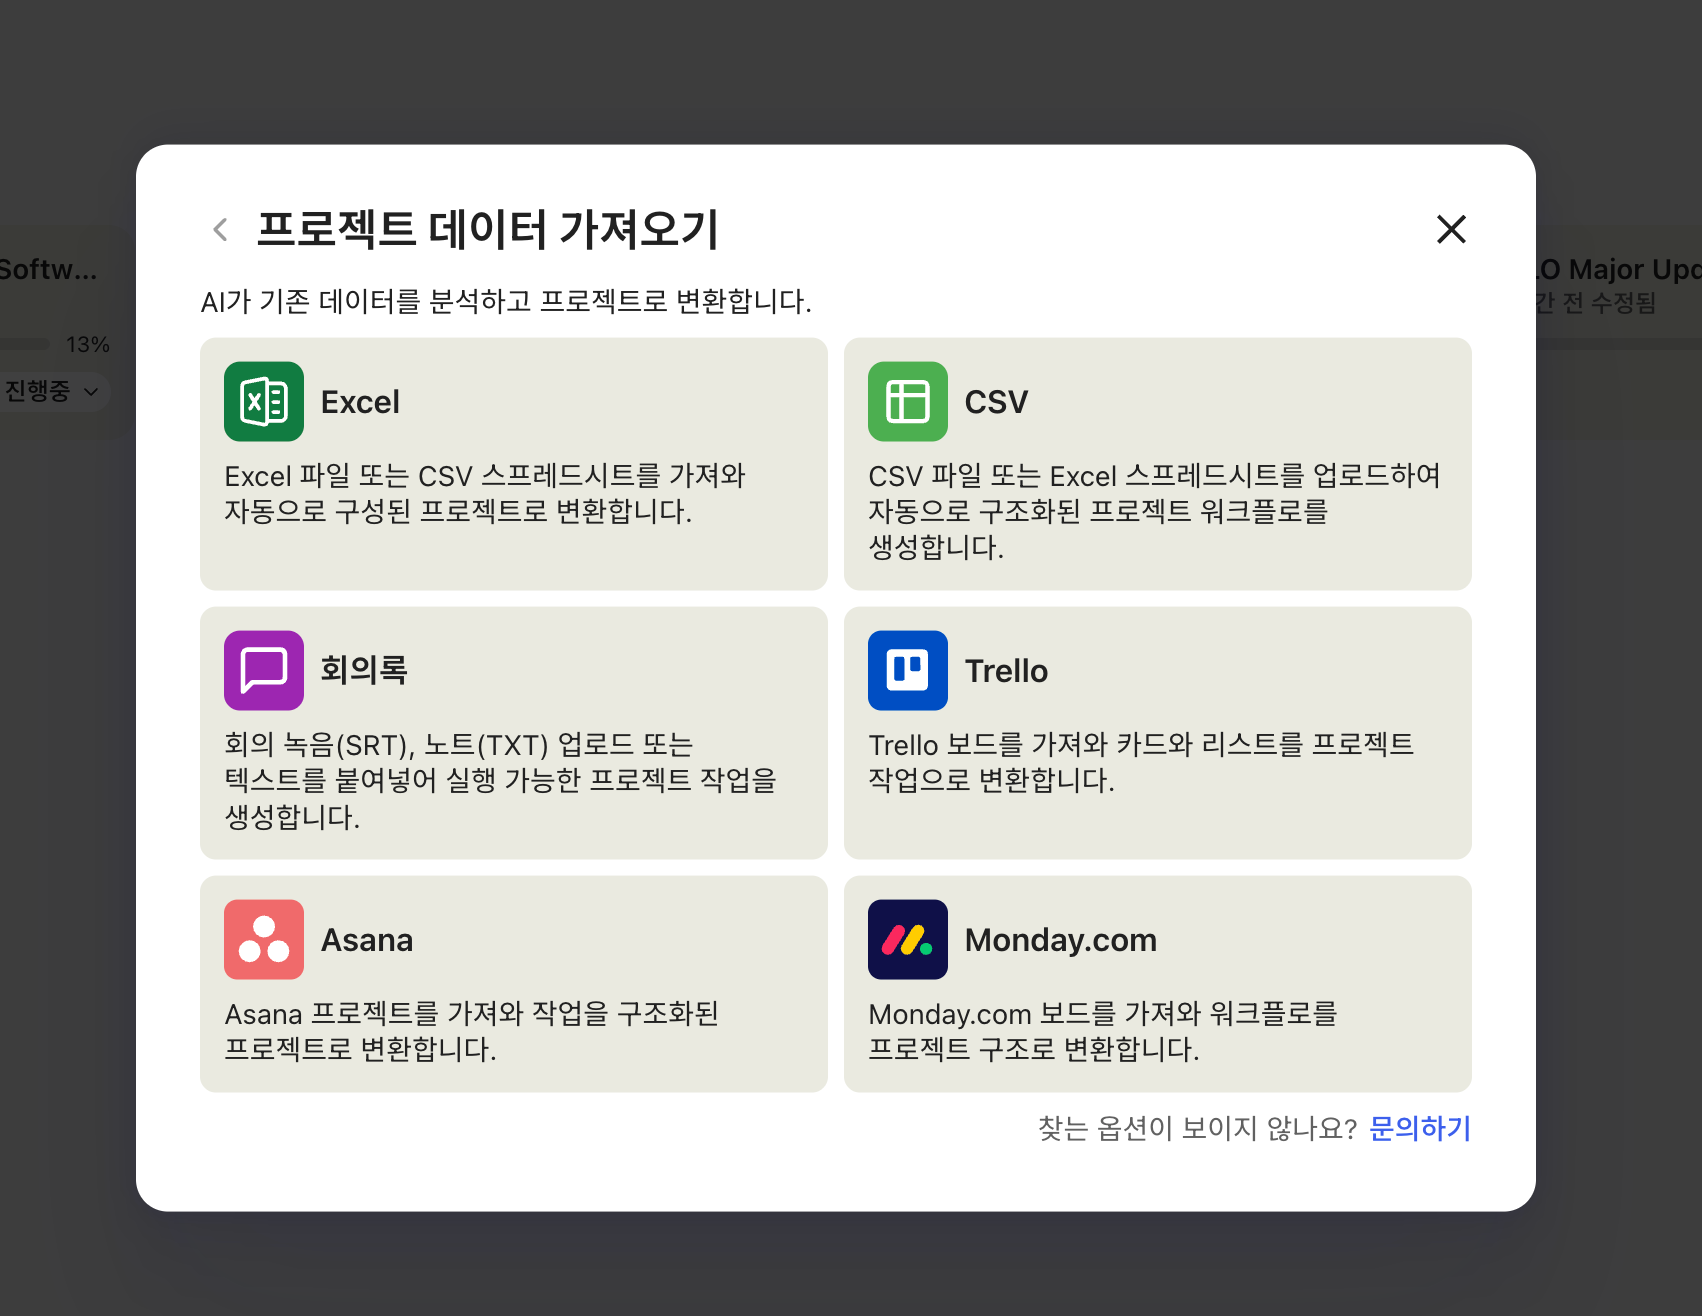Click 회의록 description about 회의 녹음(SRT)
Image resolution: width=1702 pixels, height=1316 pixels.
[318, 745]
